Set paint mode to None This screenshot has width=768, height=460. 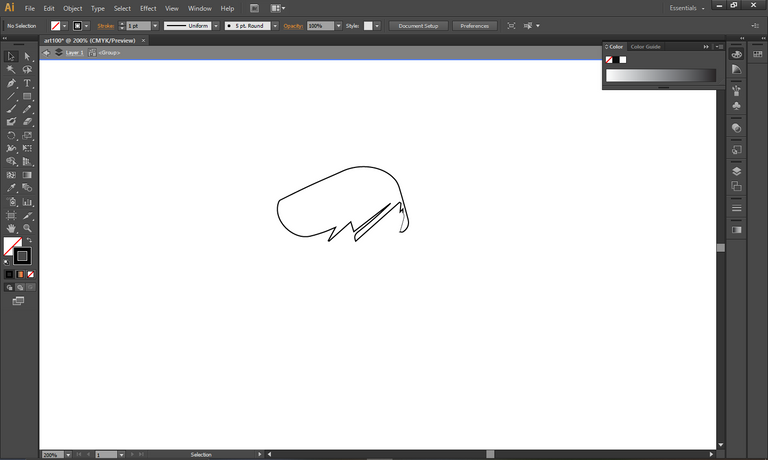pyautogui.click(x=30, y=274)
